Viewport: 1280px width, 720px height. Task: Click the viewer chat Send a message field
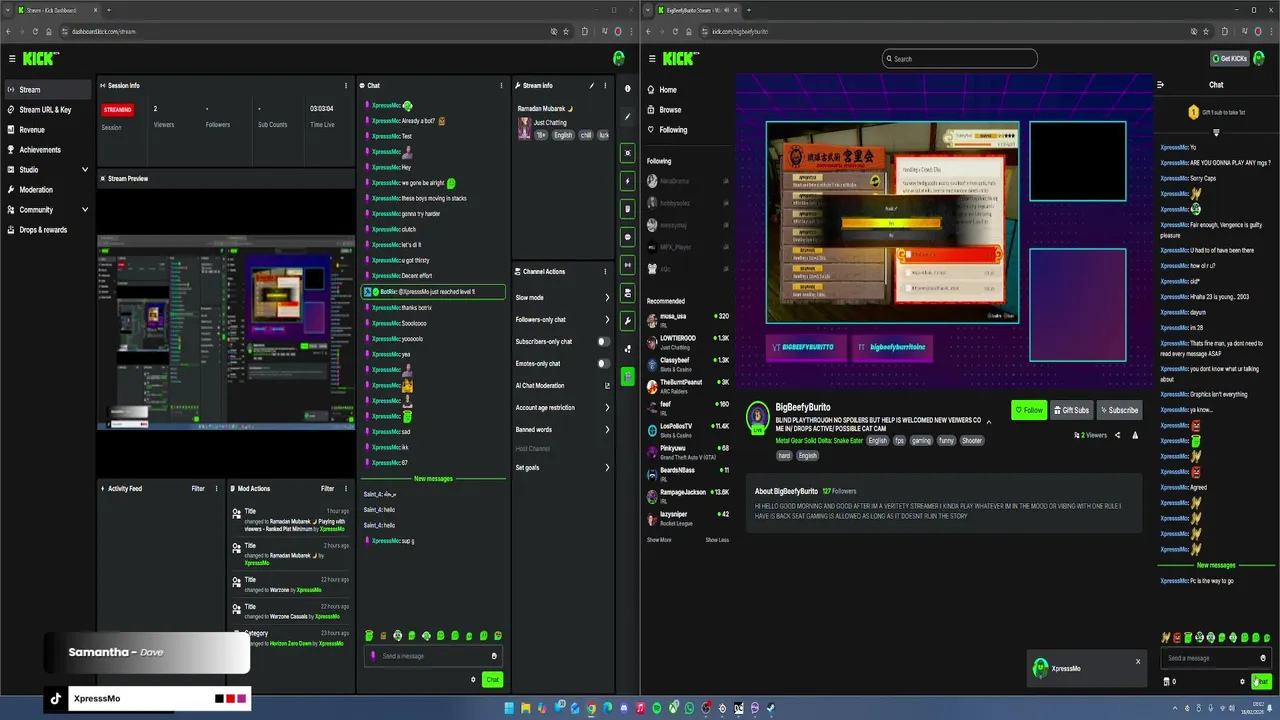pyautogui.click(x=1215, y=658)
